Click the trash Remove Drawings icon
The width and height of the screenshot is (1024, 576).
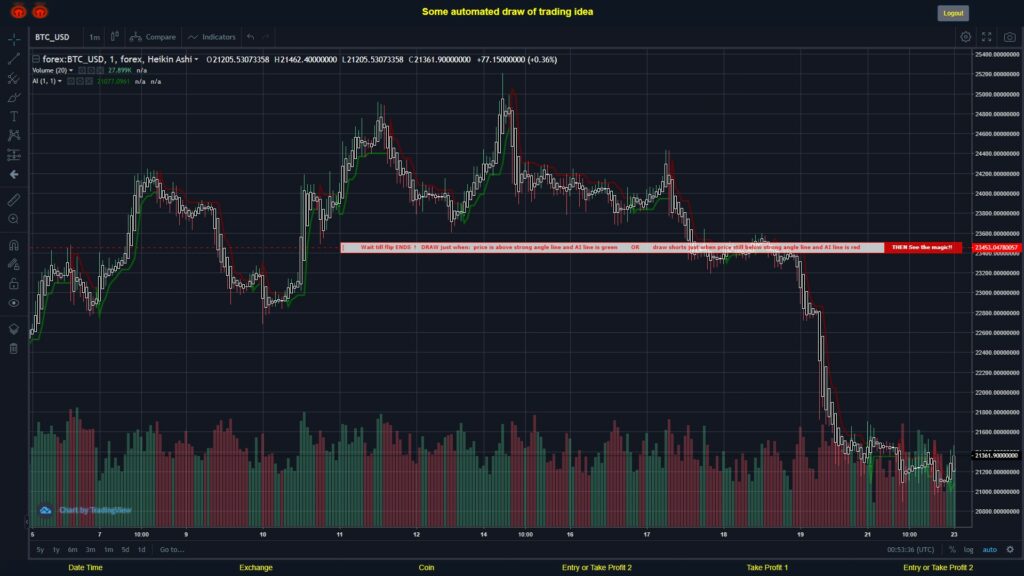coord(14,349)
